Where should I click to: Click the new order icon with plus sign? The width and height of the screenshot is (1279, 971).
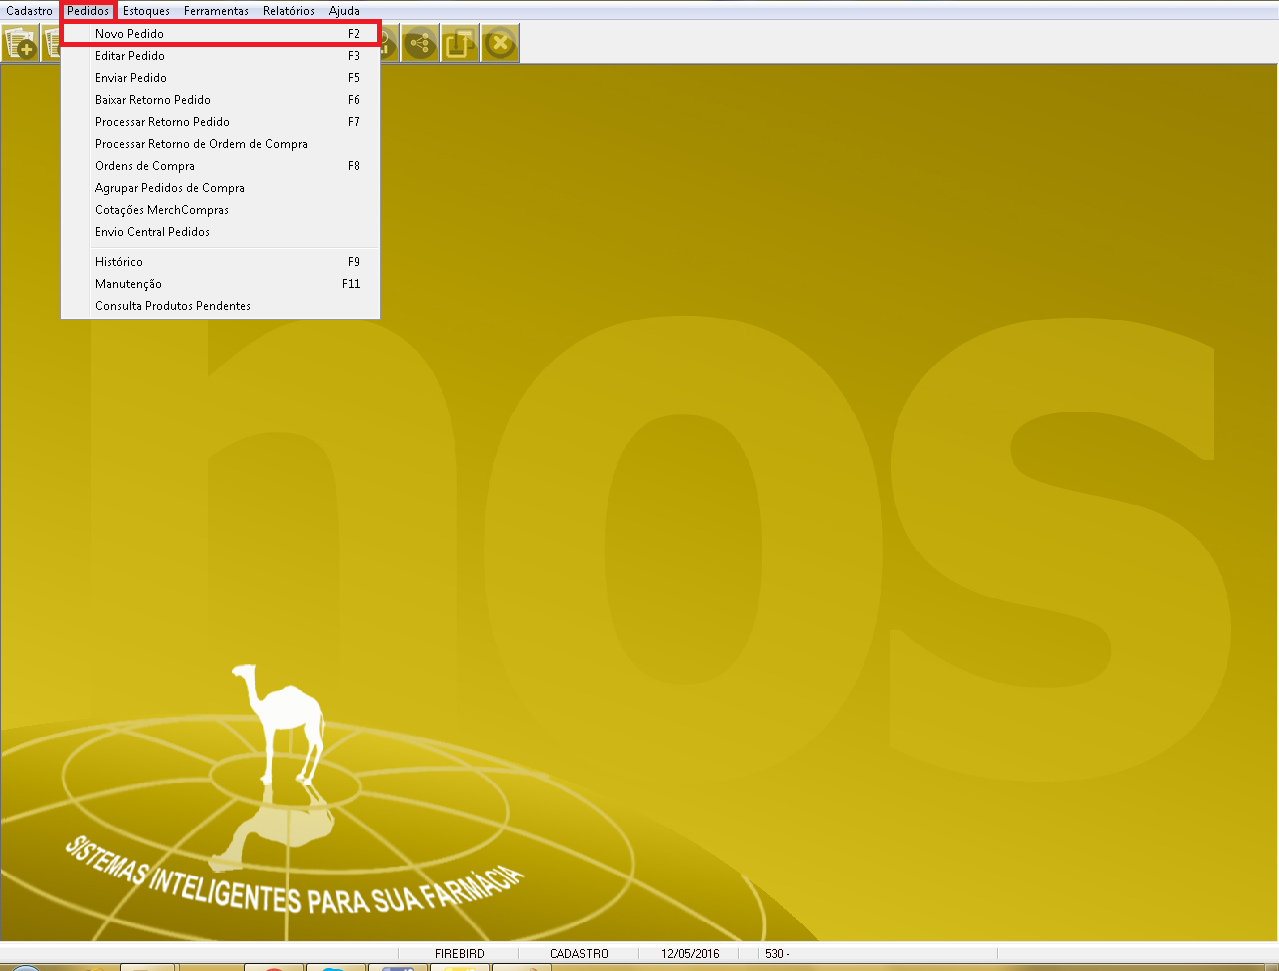click(x=20, y=44)
